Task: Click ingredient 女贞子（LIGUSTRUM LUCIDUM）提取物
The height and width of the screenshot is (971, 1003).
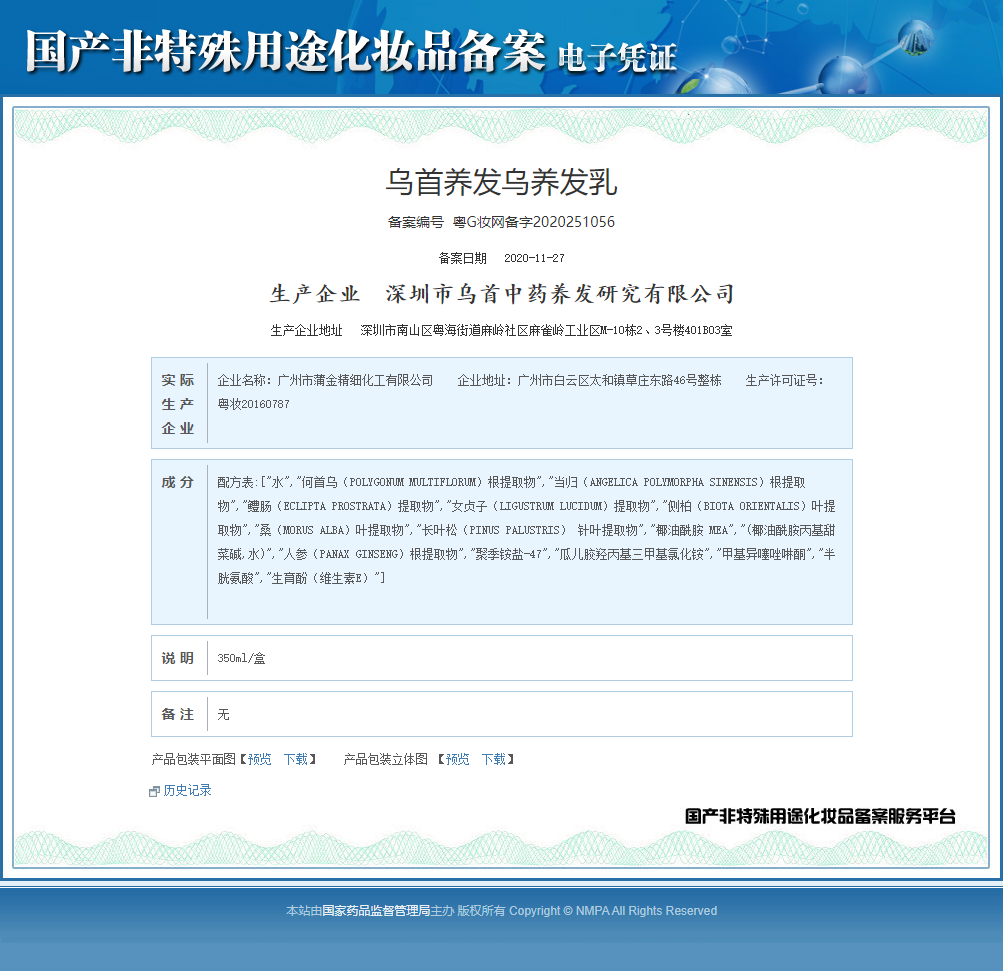Action: pos(551,507)
